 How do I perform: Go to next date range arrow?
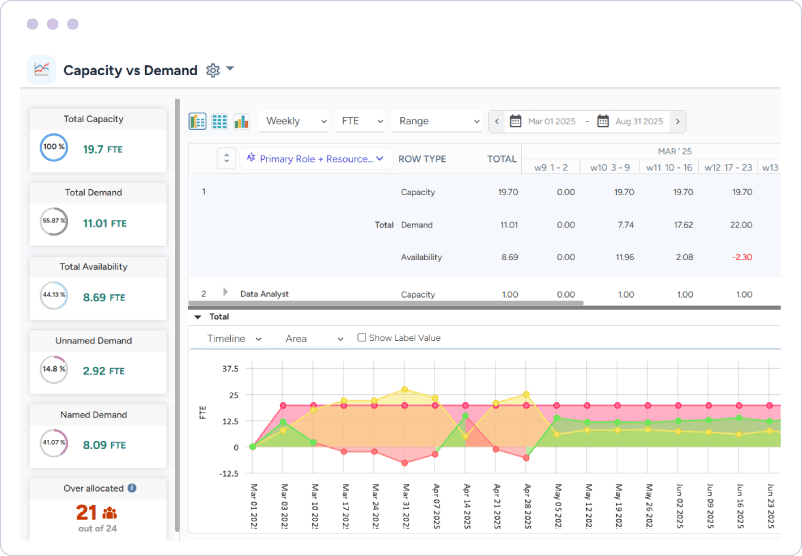pyautogui.click(x=678, y=122)
